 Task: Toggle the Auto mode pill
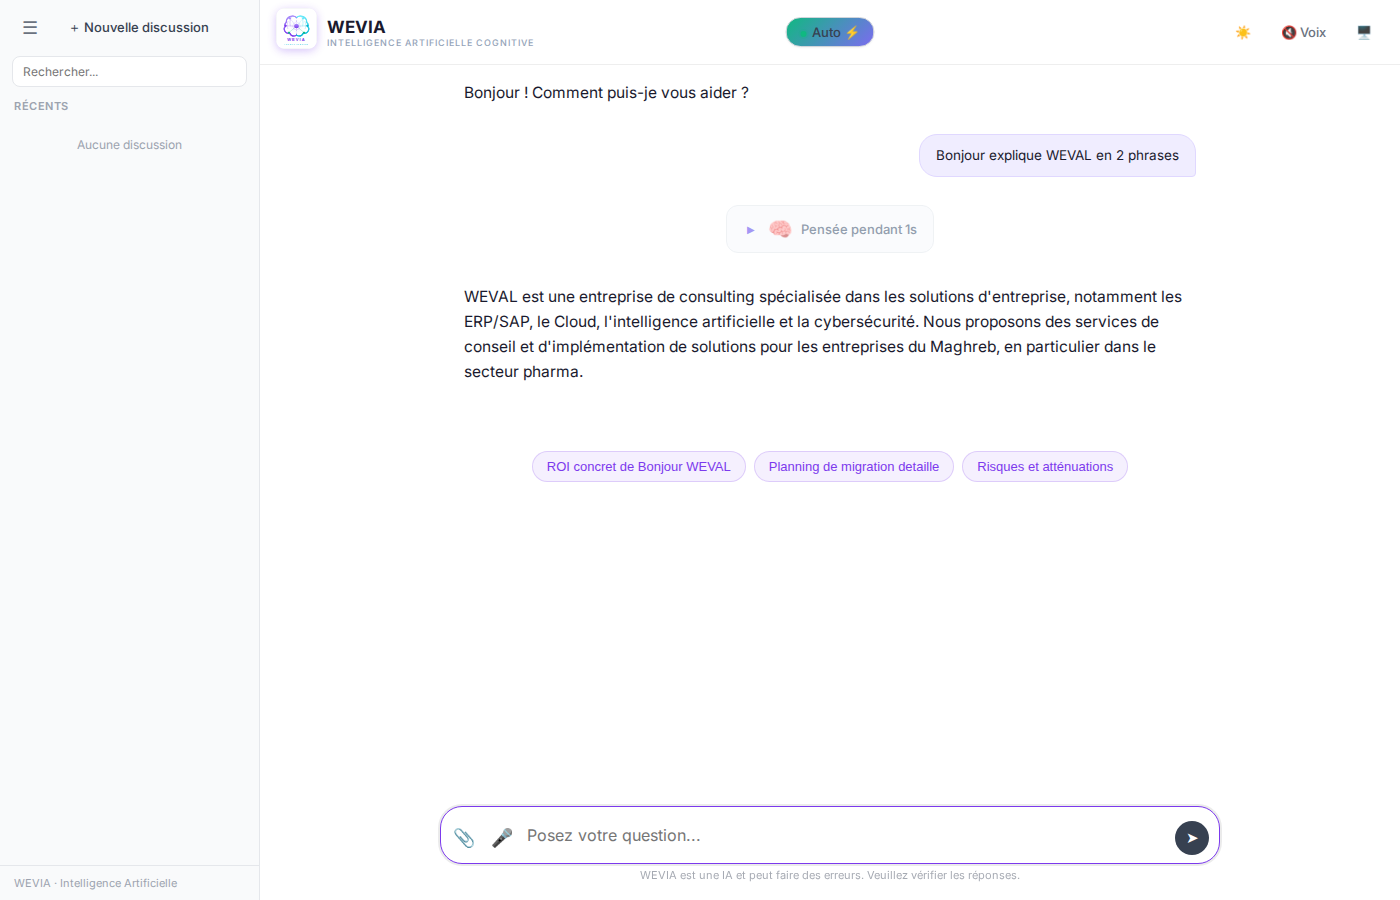click(830, 32)
